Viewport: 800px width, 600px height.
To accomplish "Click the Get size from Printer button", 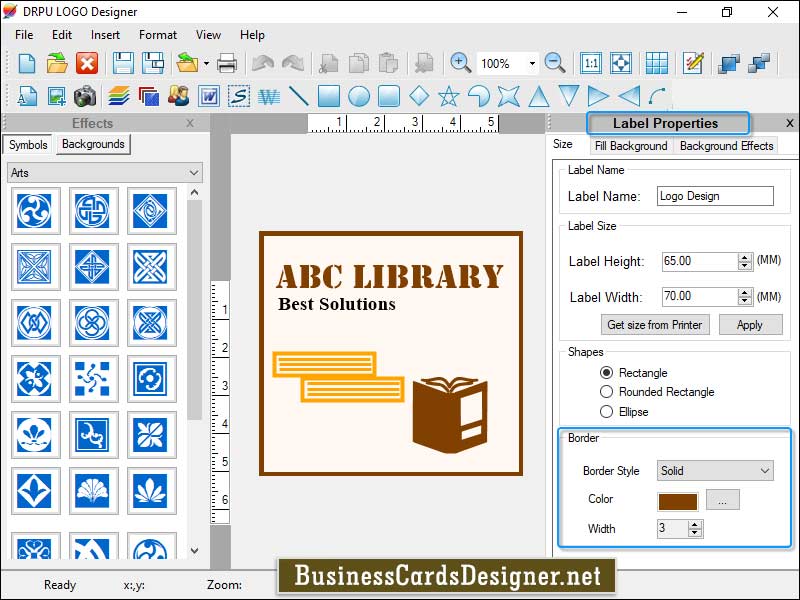I will pyautogui.click(x=655, y=325).
